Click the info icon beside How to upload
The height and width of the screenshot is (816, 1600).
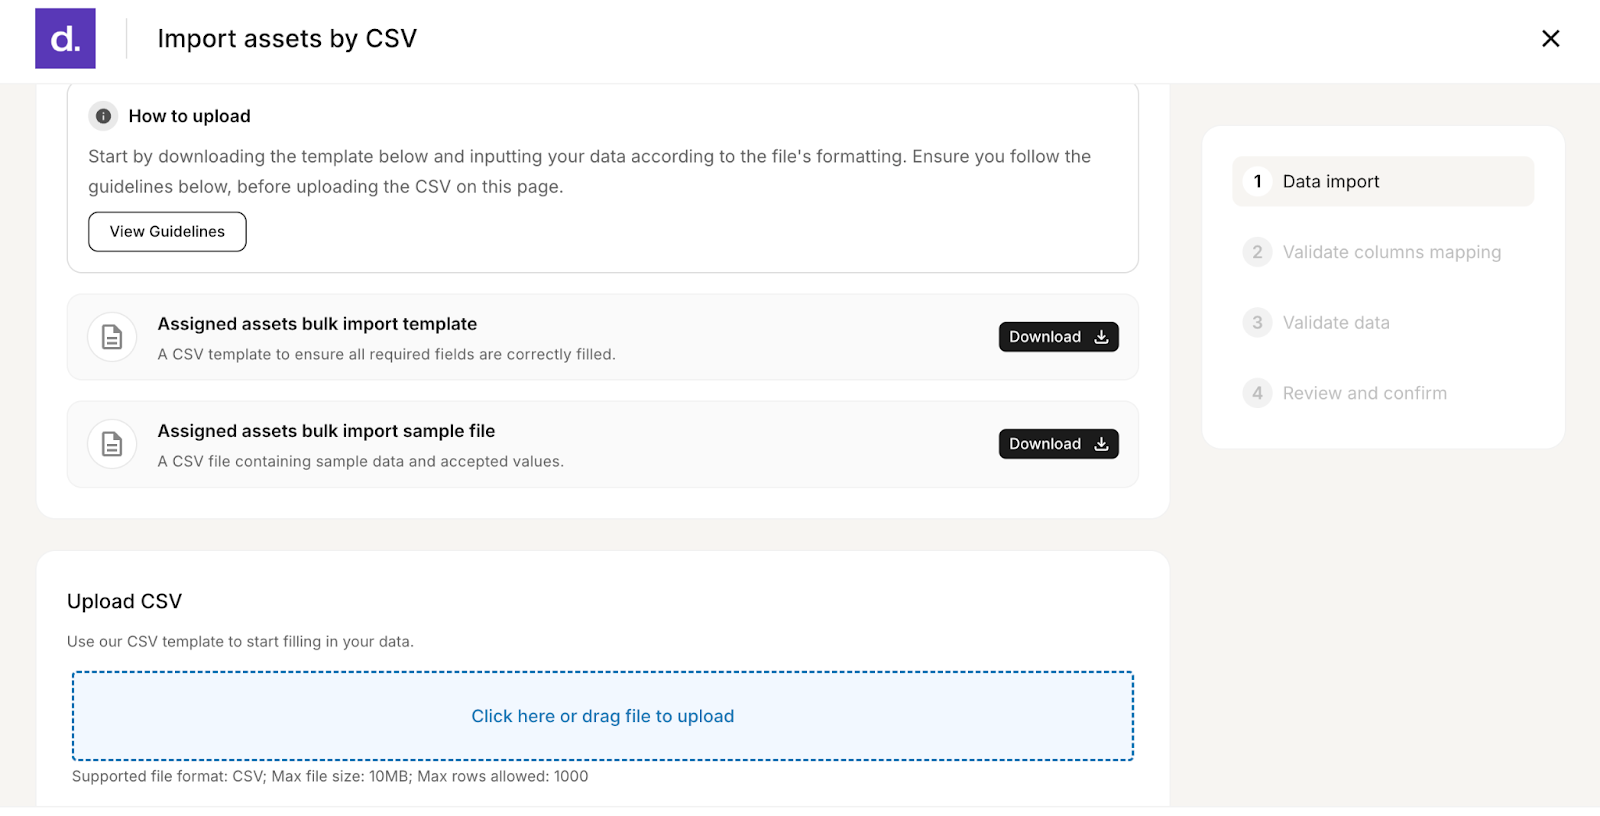pos(103,116)
